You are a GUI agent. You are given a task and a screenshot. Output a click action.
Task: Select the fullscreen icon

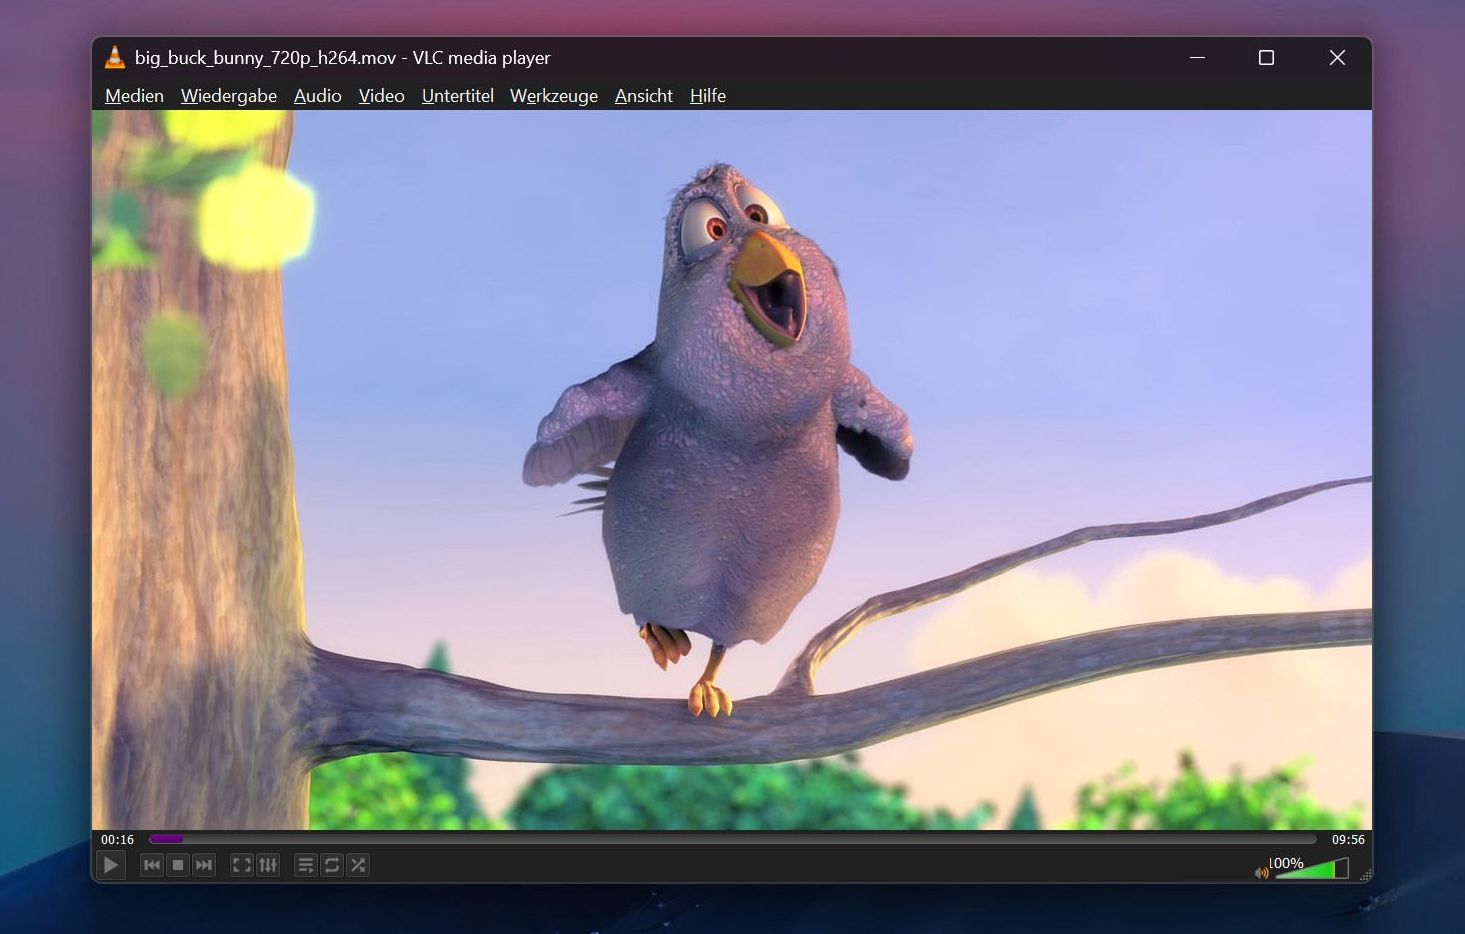pyautogui.click(x=241, y=865)
